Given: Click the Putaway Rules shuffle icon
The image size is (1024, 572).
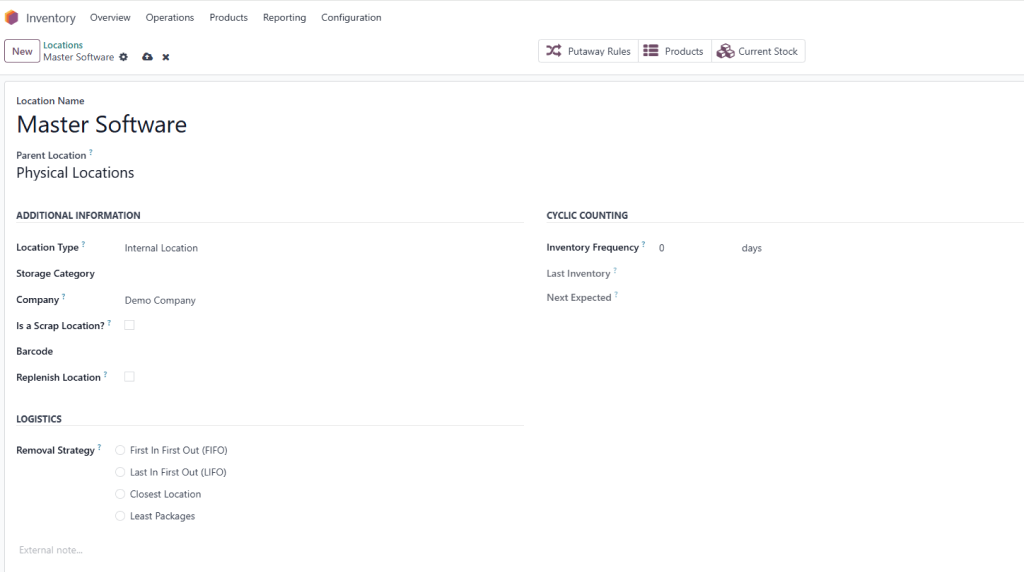Looking at the screenshot, I should click(554, 51).
